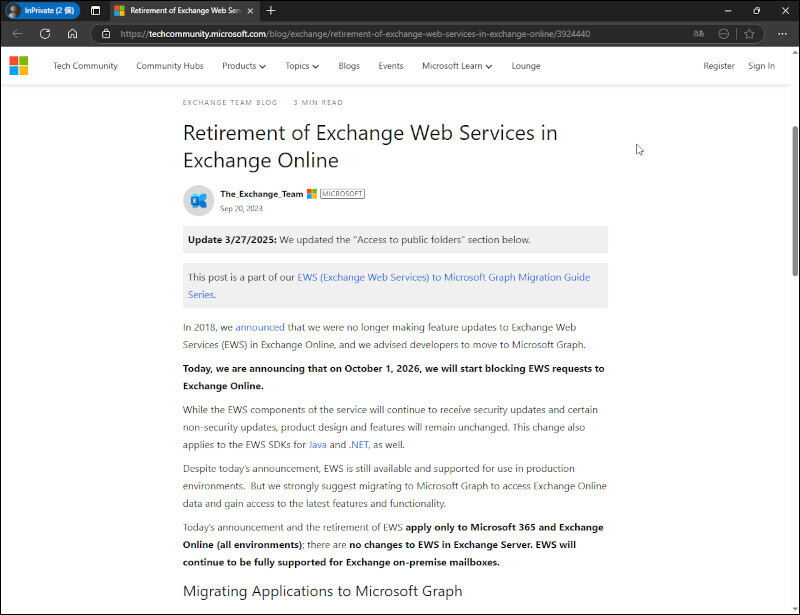
Task: Click the 'Sep 20, 2023' post date
Action: point(241,209)
